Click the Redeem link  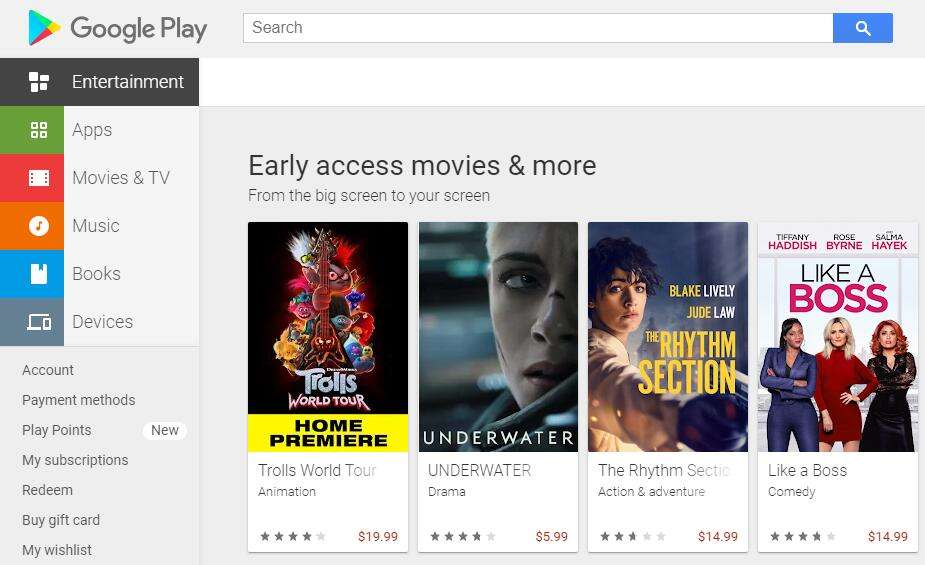point(47,490)
